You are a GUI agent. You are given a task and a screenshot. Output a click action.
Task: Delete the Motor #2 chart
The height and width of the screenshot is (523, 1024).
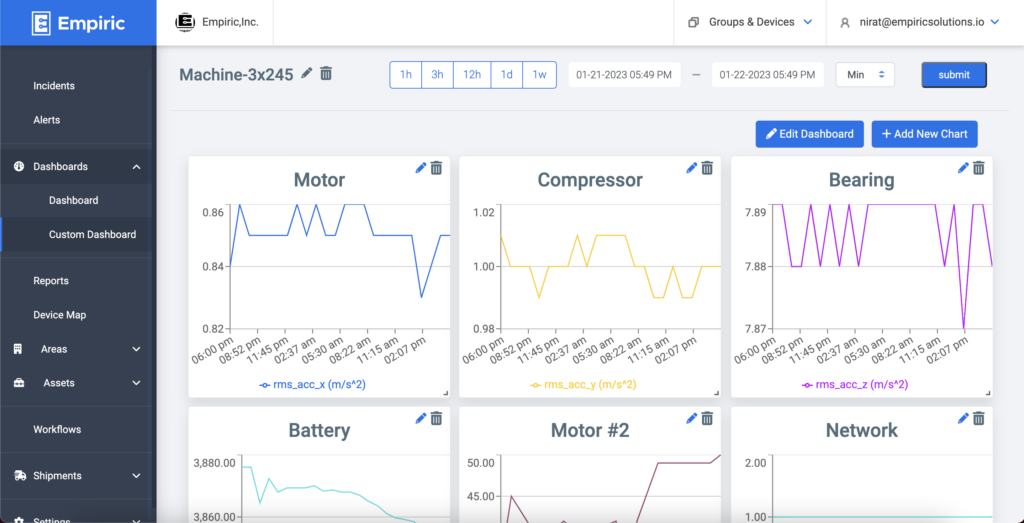click(707, 418)
